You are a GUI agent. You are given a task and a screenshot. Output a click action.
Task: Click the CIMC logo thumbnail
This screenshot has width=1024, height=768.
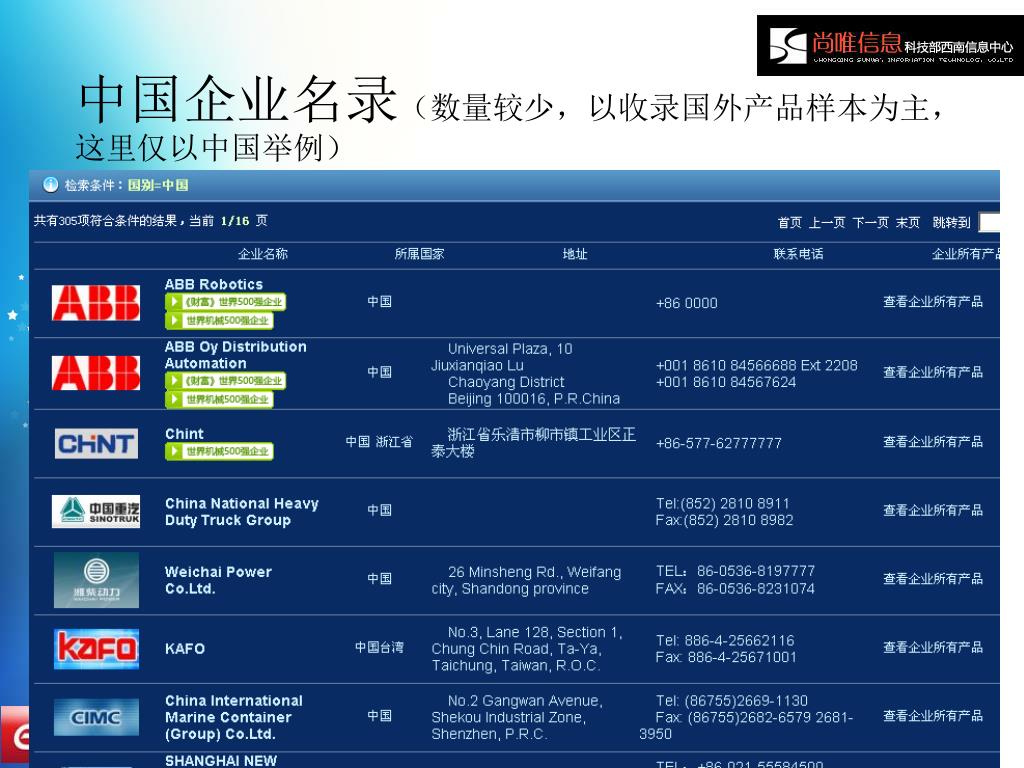coord(96,717)
